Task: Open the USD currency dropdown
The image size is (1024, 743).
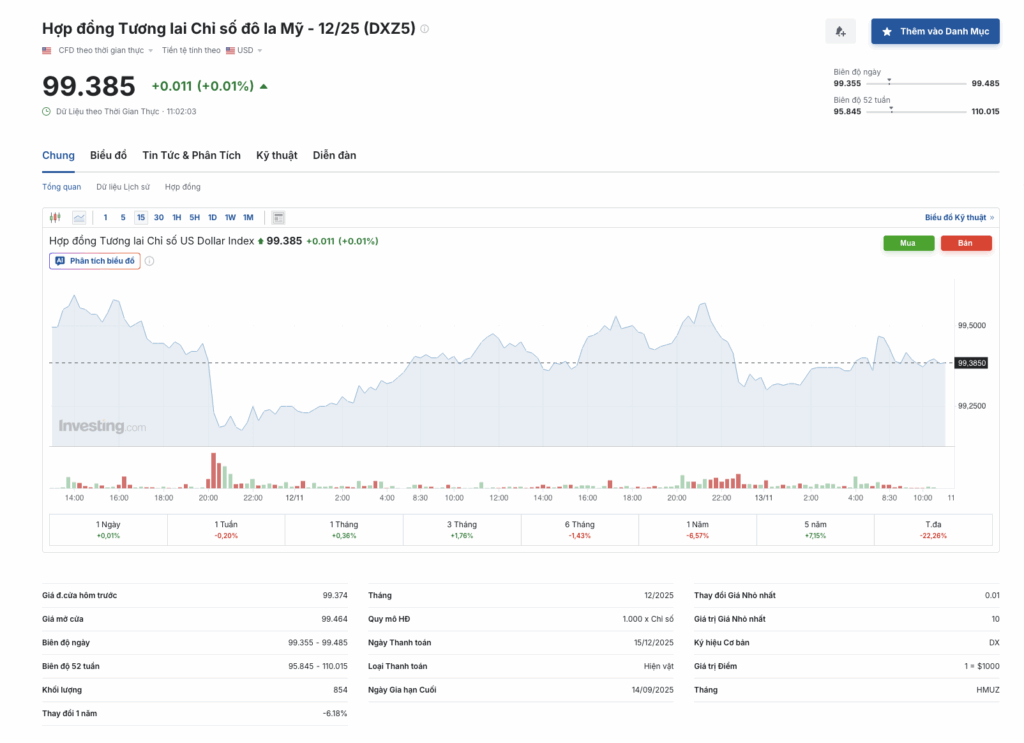Action: 244,50
